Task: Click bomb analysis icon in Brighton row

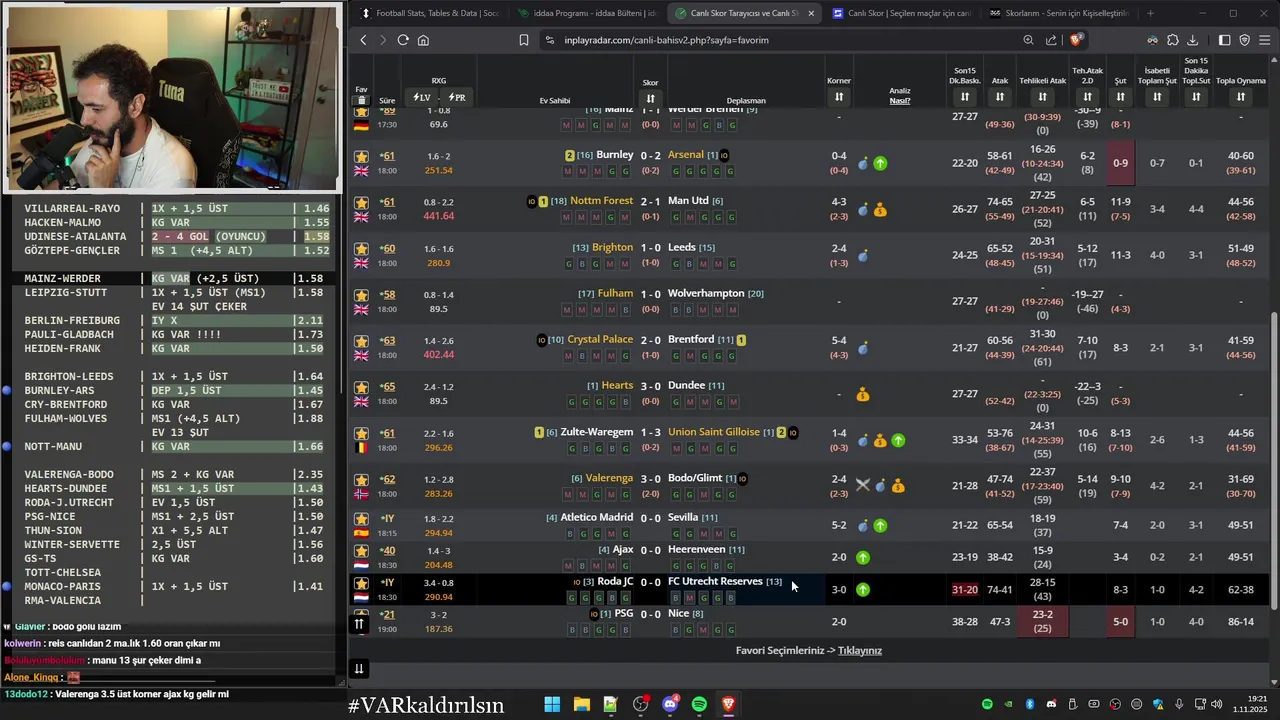Action: pyautogui.click(x=863, y=256)
